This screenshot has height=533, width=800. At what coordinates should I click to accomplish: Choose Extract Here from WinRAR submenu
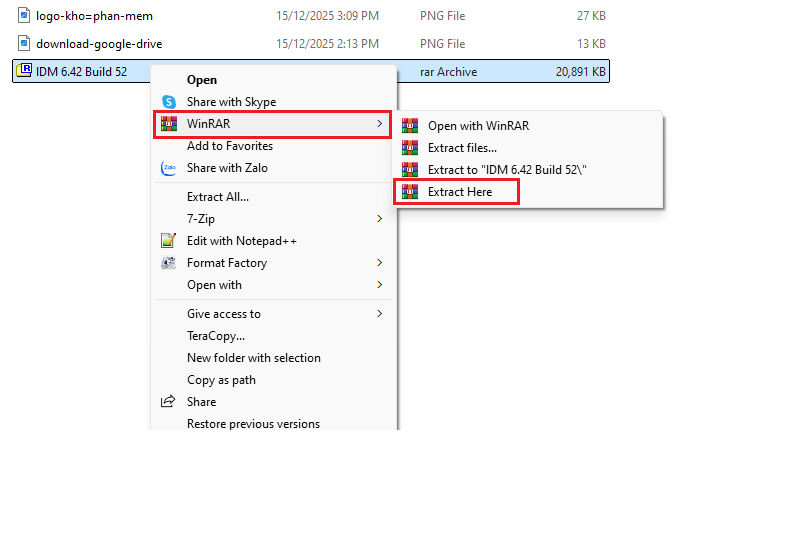point(460,192)
